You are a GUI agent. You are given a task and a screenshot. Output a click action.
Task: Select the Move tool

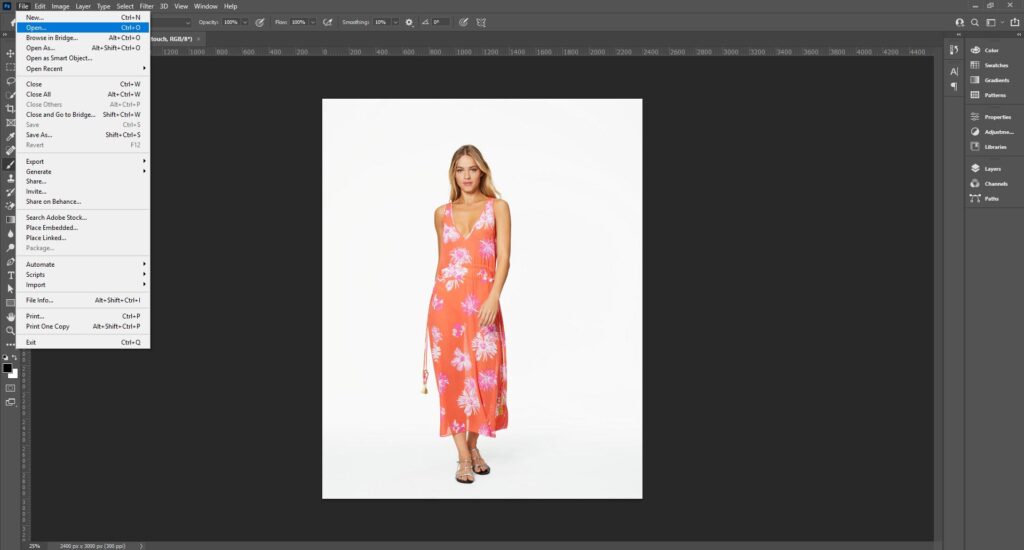(10, 53)
